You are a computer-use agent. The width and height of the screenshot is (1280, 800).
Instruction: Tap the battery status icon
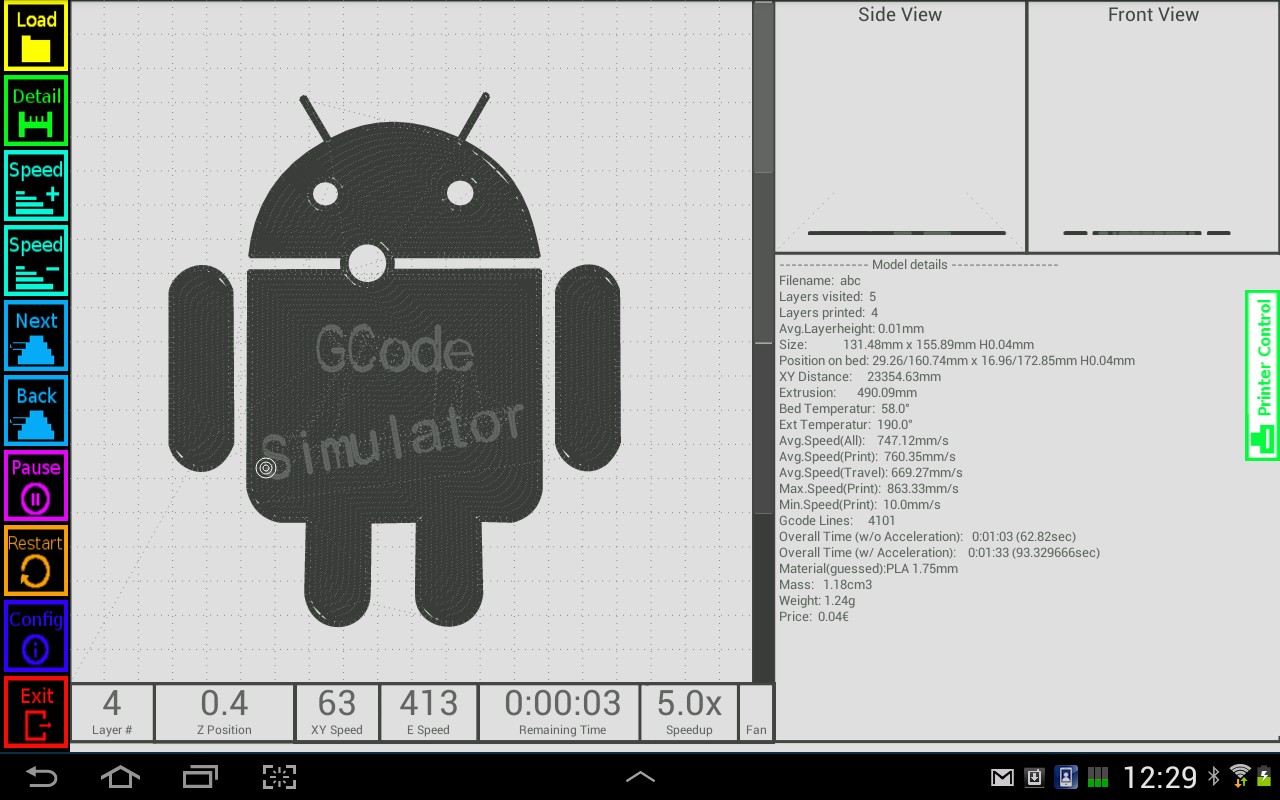[x=1264, y=776]
